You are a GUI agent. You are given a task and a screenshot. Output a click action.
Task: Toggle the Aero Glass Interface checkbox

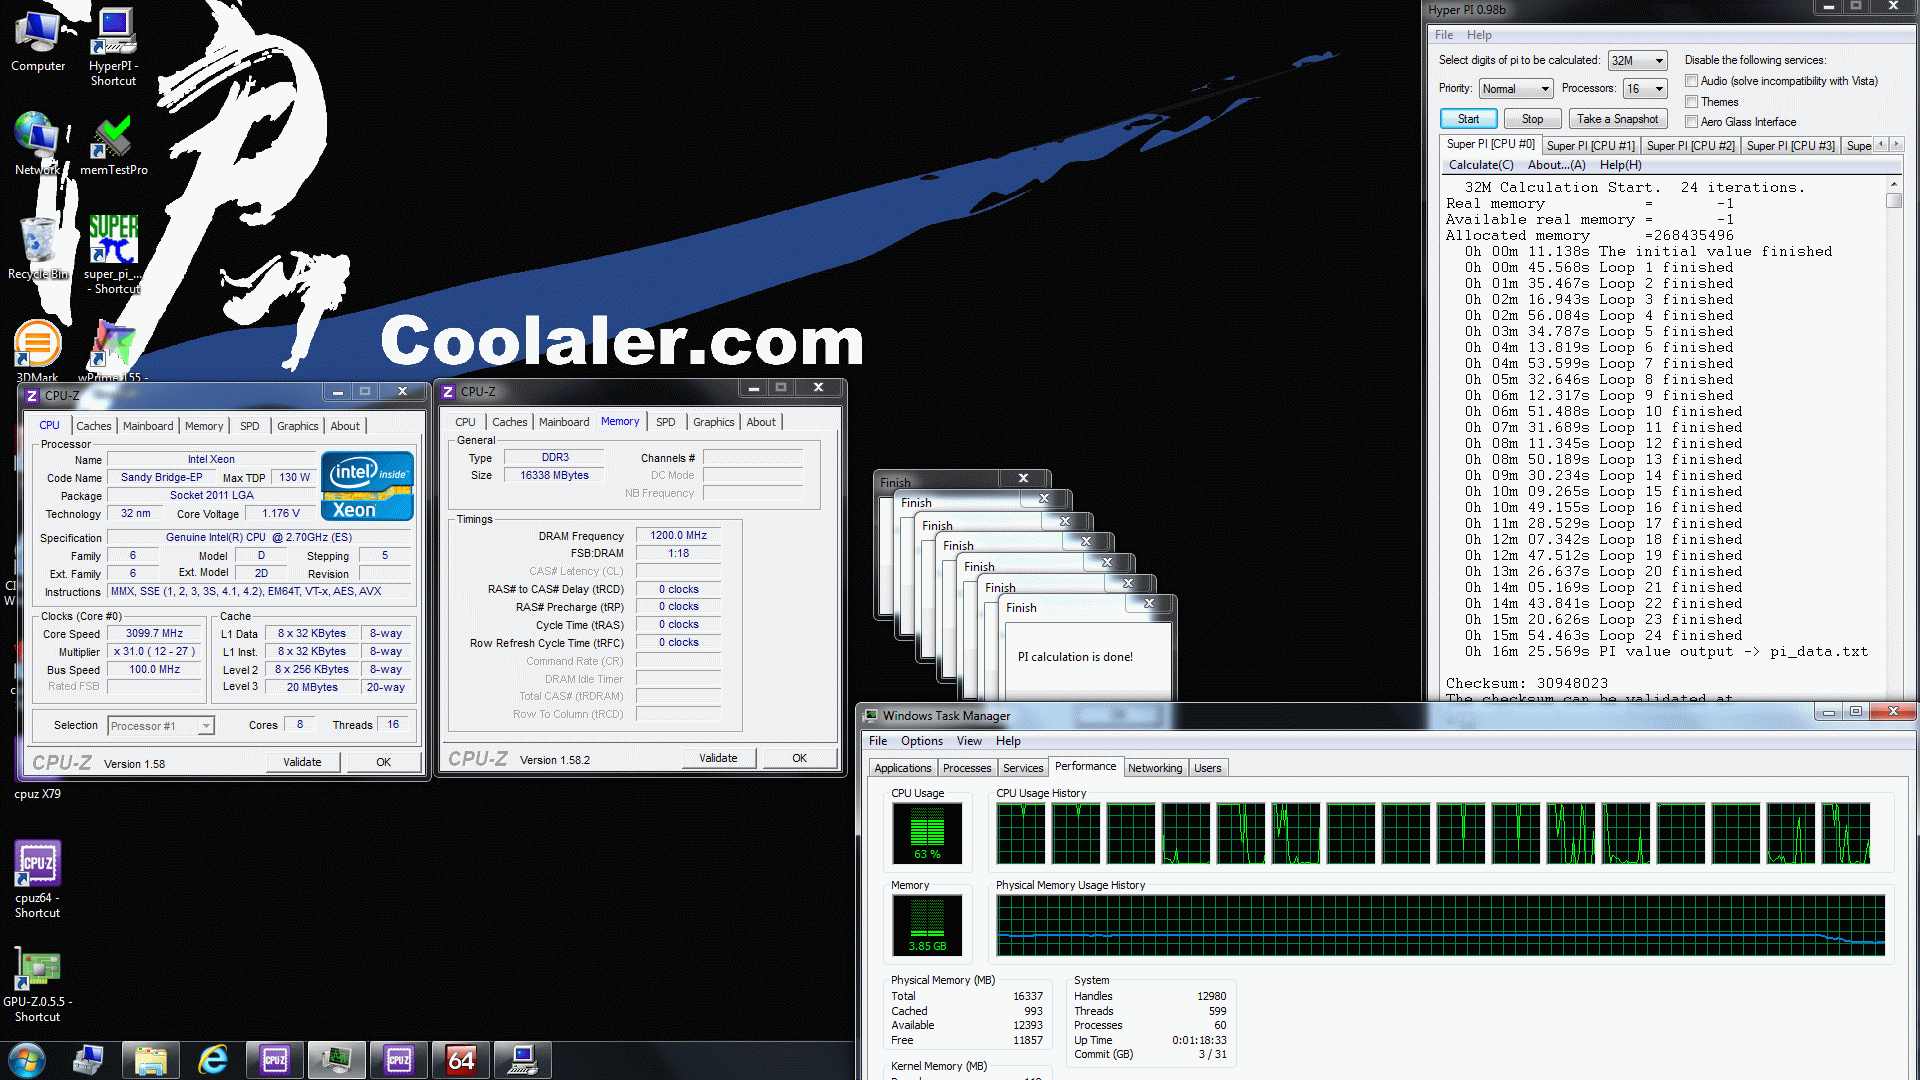pos(1691,122)
